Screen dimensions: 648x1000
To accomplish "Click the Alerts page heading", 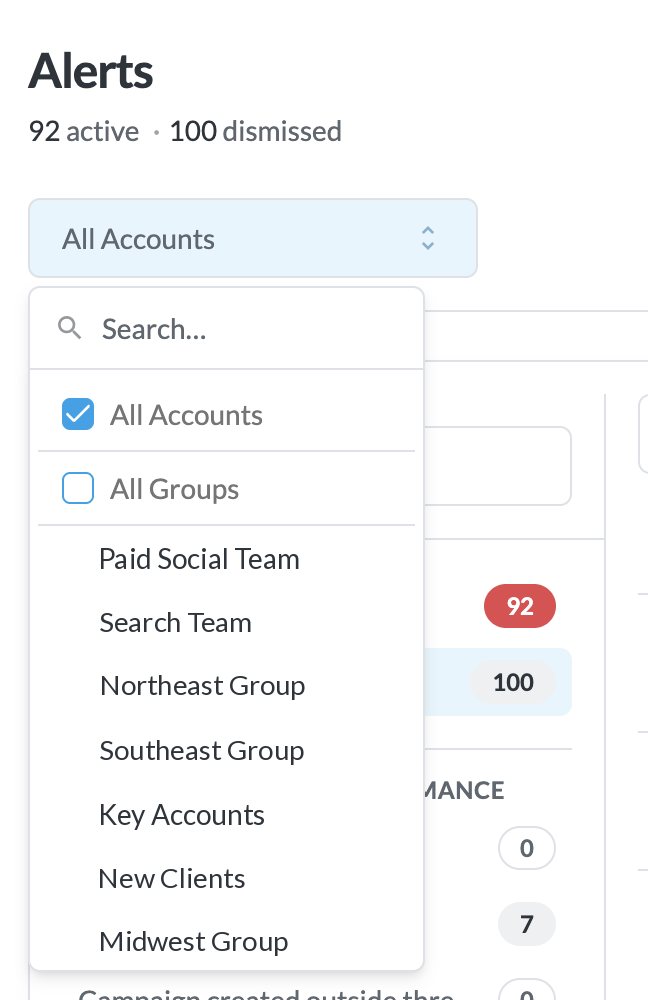I will (x=91, y=71).
